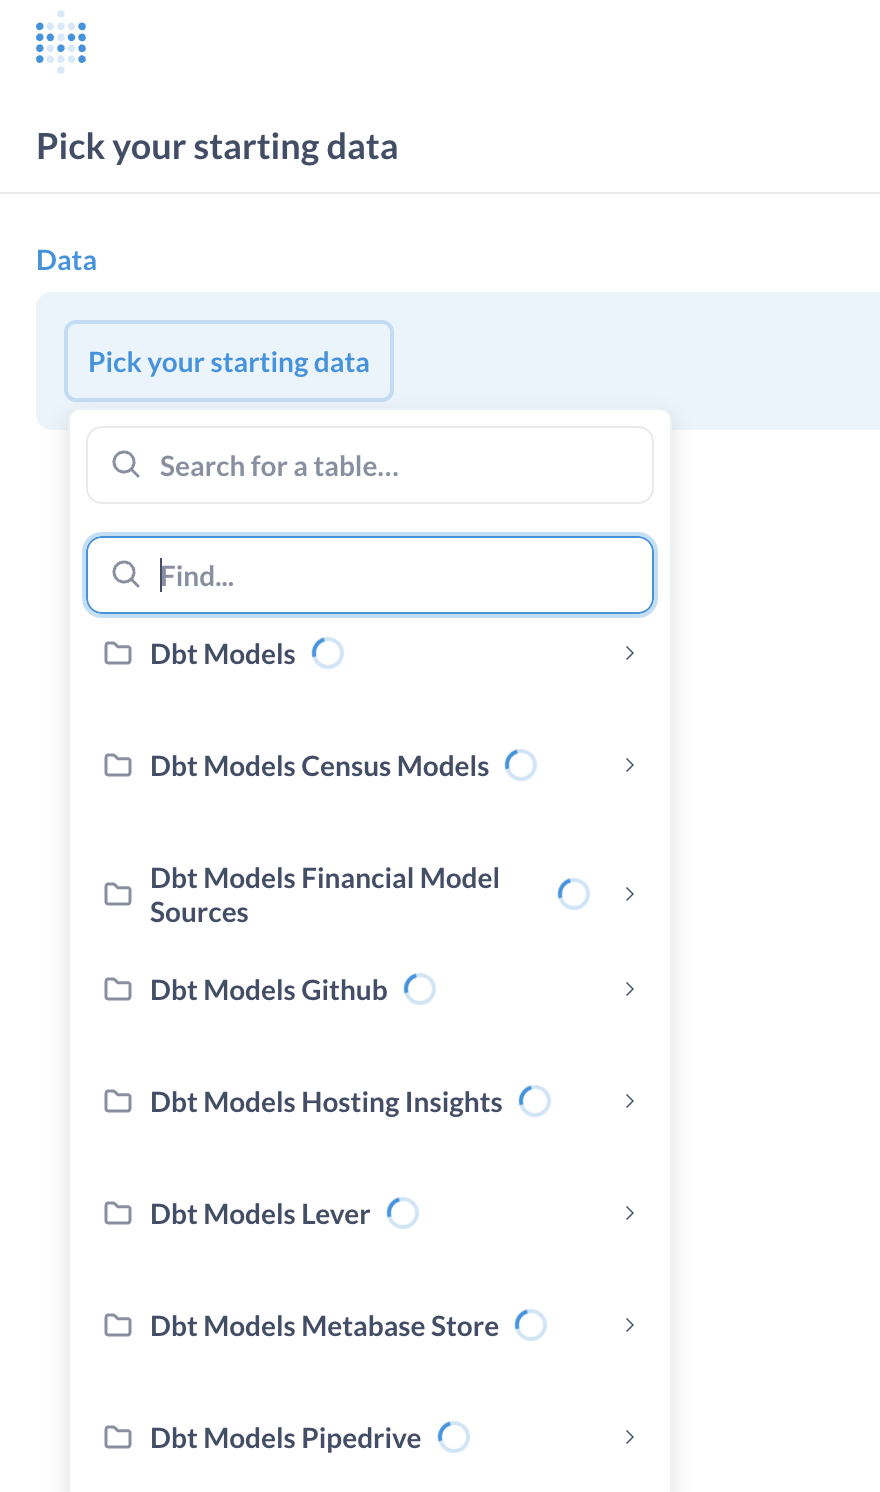
Task: Click inside the Find input box
Action: (x=370, y=574)
